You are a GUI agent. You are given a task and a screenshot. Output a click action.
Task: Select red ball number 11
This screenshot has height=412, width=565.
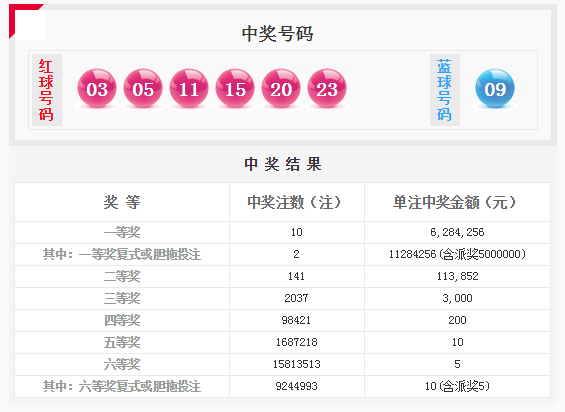click(x=189, y=88)
